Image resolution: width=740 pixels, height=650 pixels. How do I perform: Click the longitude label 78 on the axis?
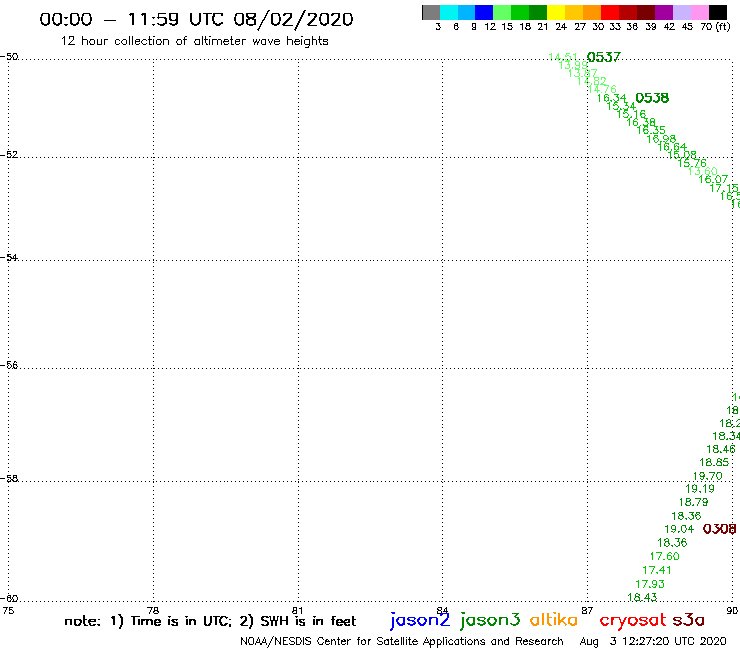(153, 610)
